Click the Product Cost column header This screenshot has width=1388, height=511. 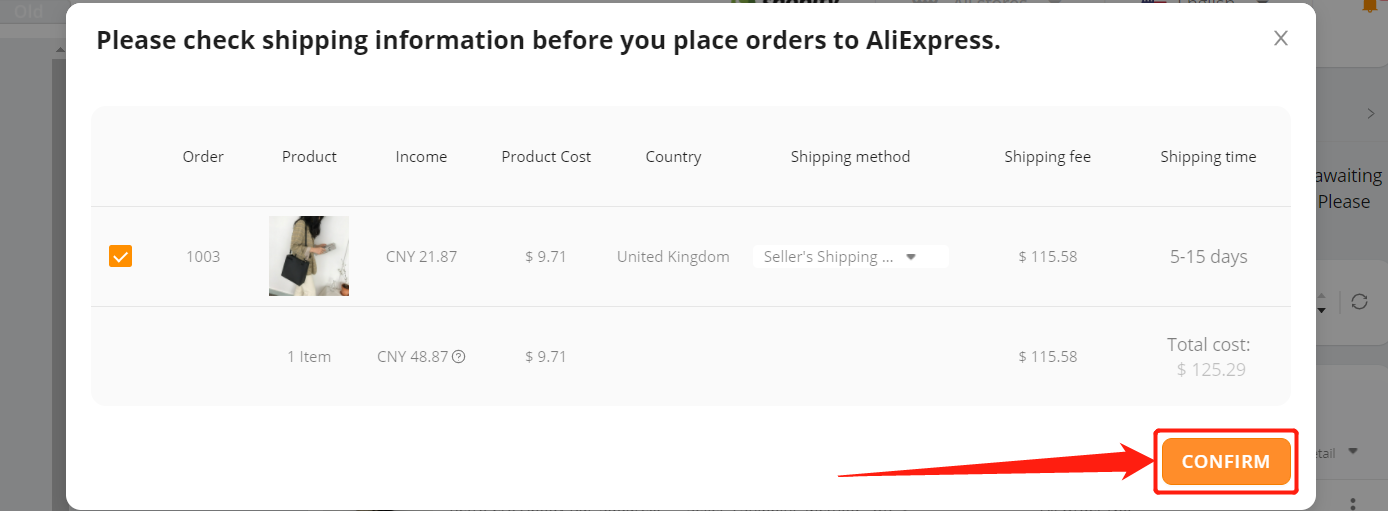point(546,156)
